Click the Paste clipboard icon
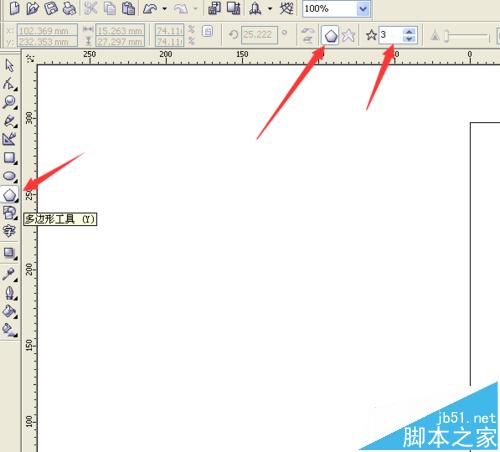The height and width of the screenshot is (452, 500). click(128, 8)
